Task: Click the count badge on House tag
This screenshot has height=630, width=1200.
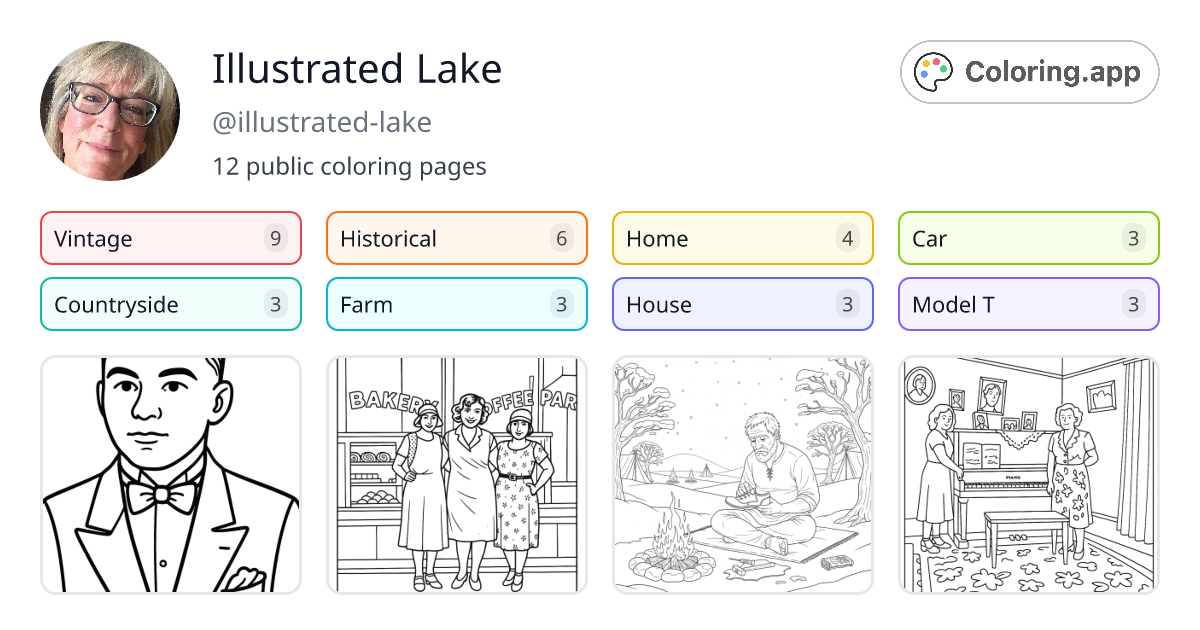Action: pos(847,304)
